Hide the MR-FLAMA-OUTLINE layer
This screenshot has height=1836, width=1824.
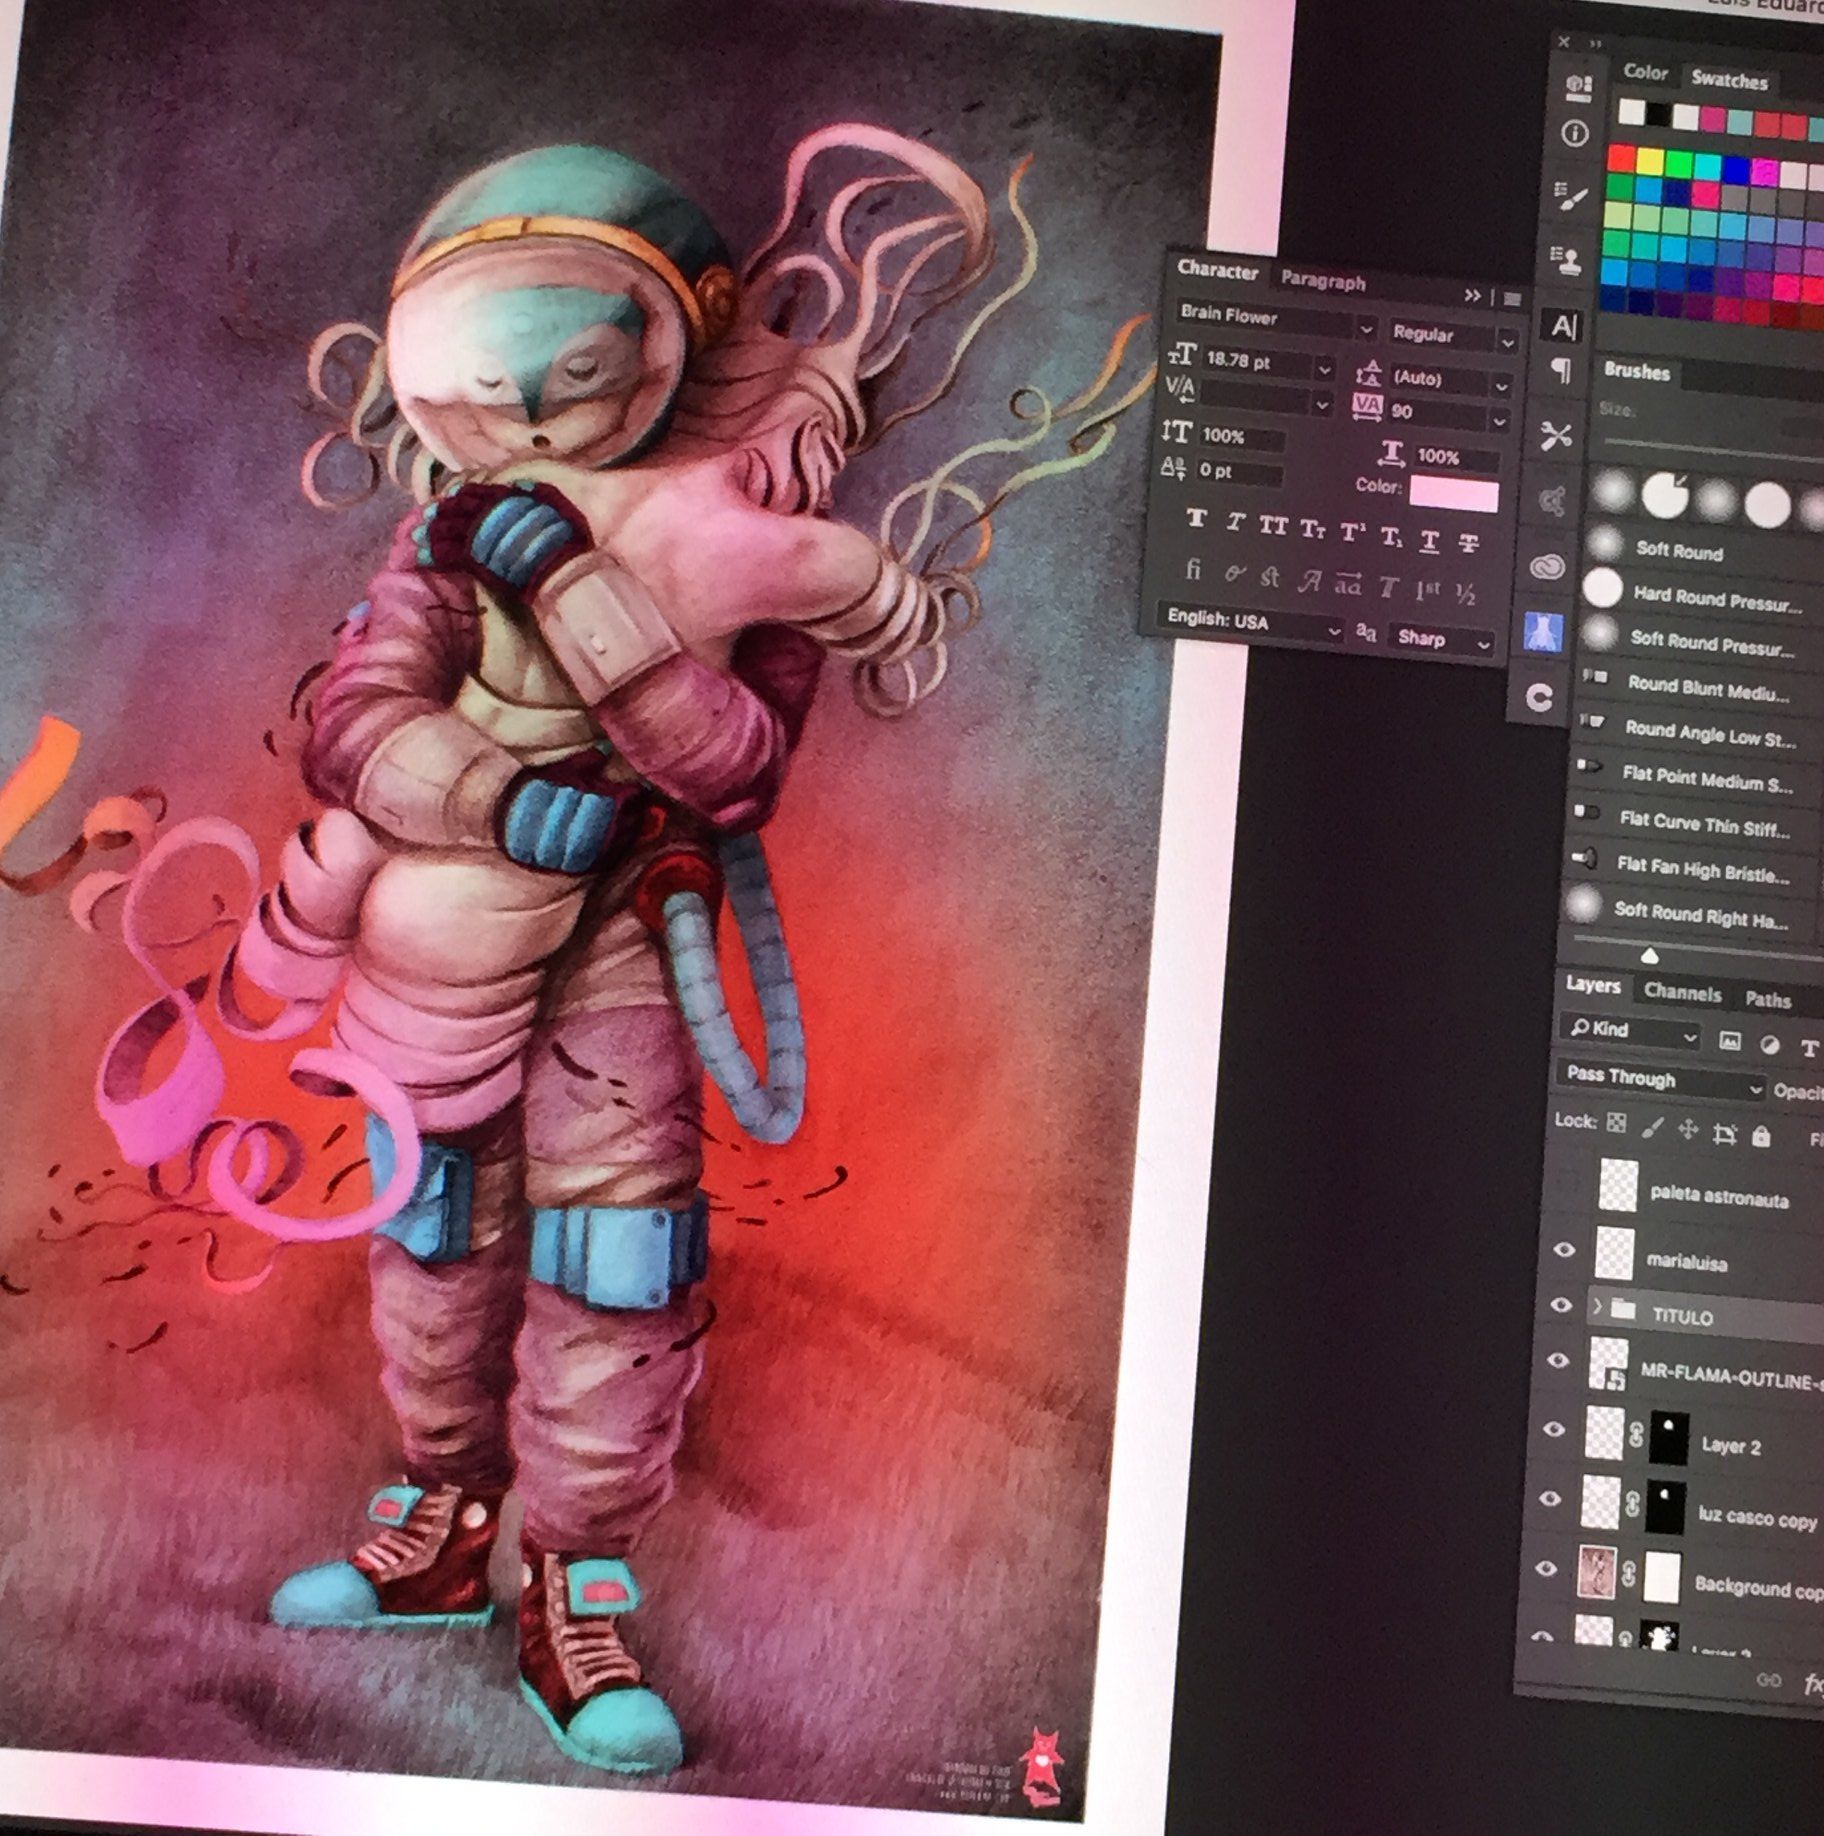[x=1558, y=1361]
